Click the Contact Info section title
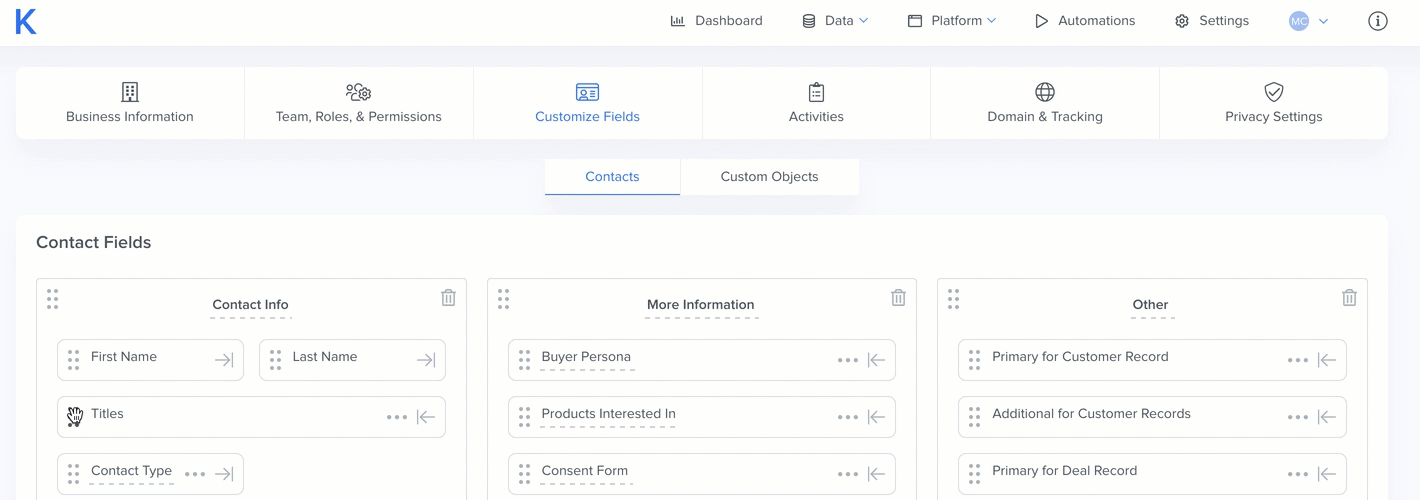Image resolution: width=1420 pixels, height=500 pixels. pyautogui.click(x=250, y=305)
